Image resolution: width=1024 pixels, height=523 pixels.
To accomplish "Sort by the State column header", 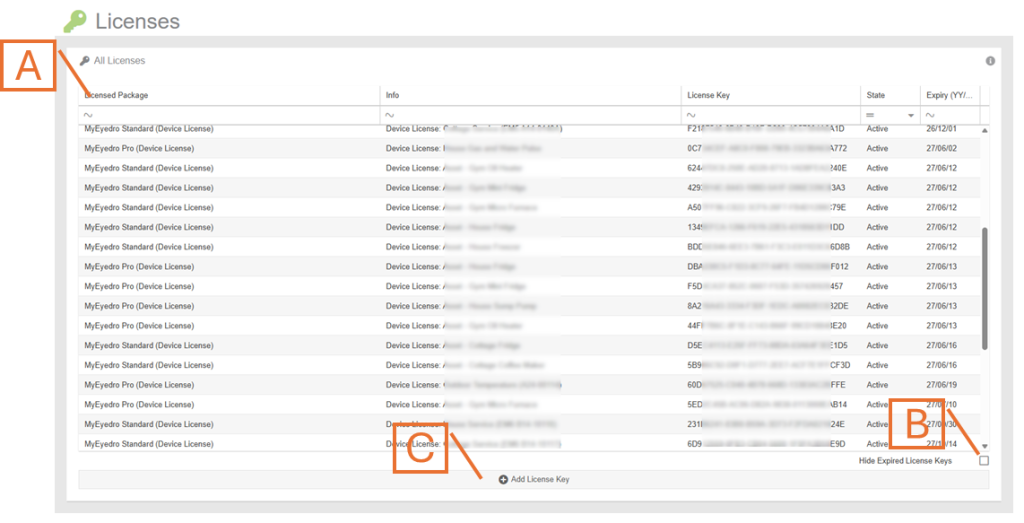I will point(890,95).
